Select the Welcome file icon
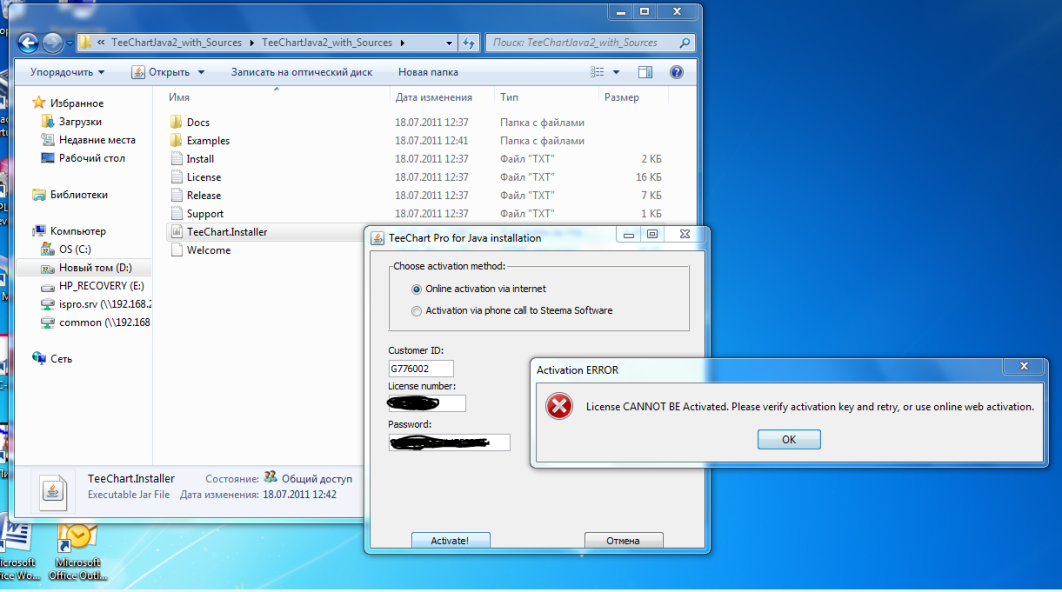Viewport: 1062px width, 592px height. coord(176,250)
